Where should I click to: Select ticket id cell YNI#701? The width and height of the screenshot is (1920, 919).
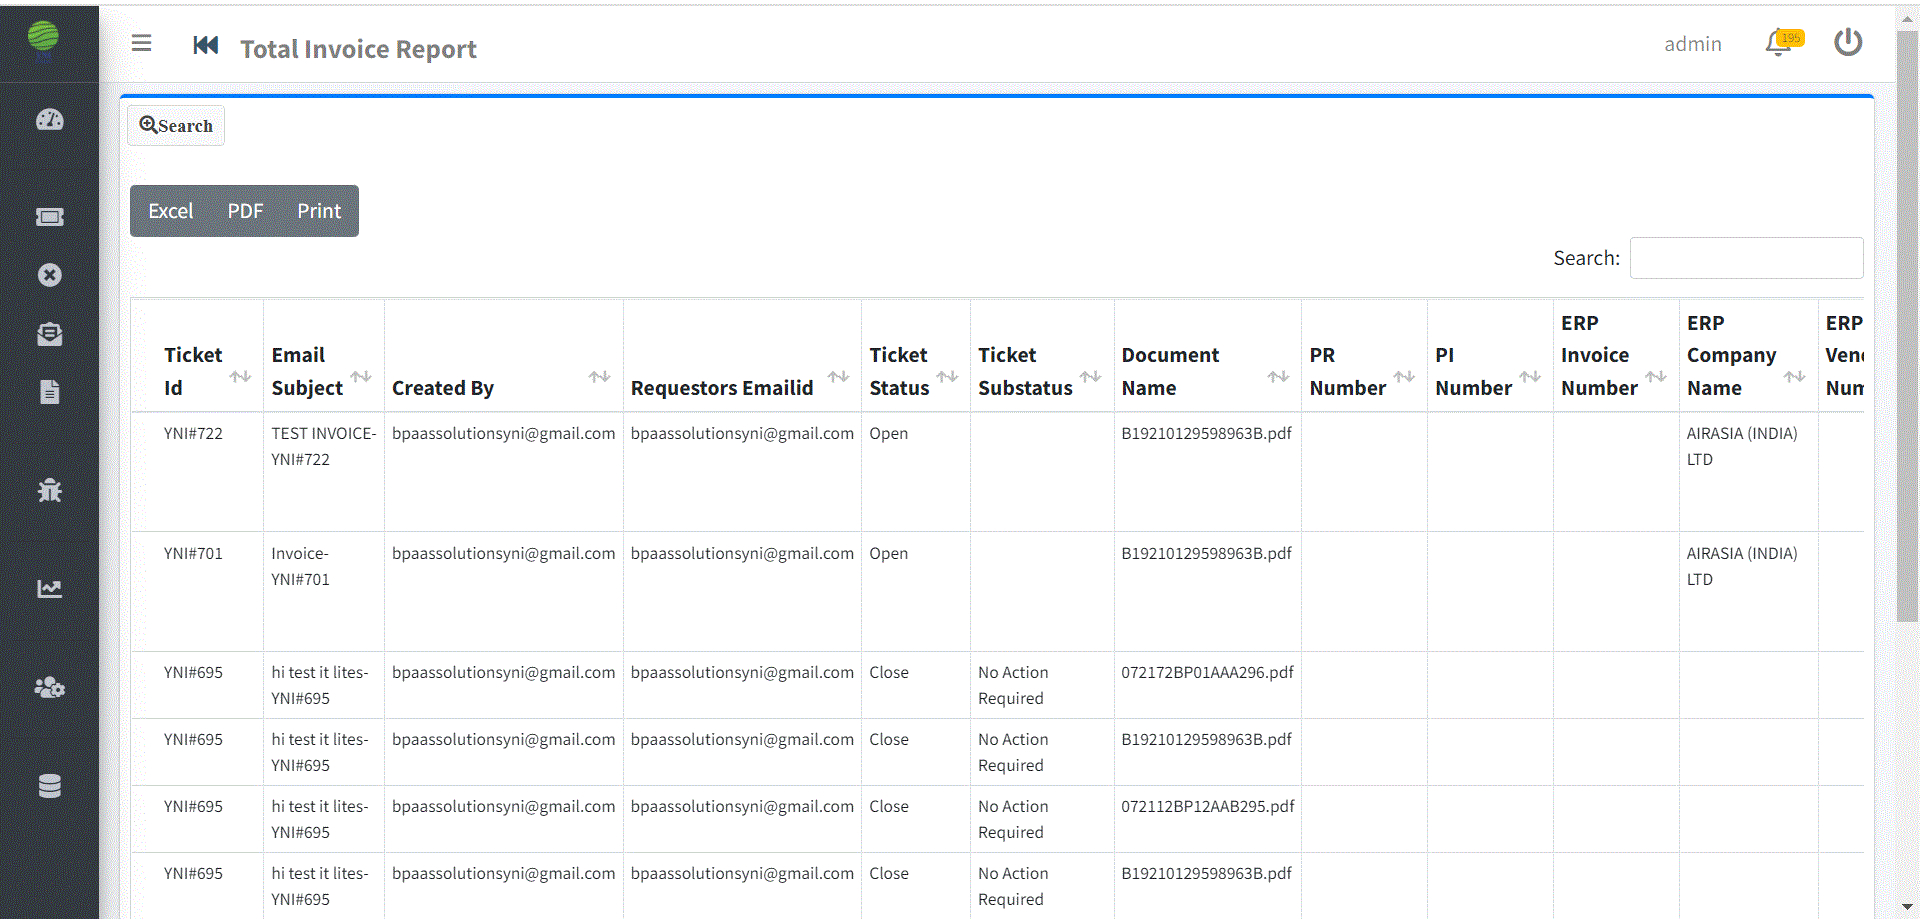(194, 554)
